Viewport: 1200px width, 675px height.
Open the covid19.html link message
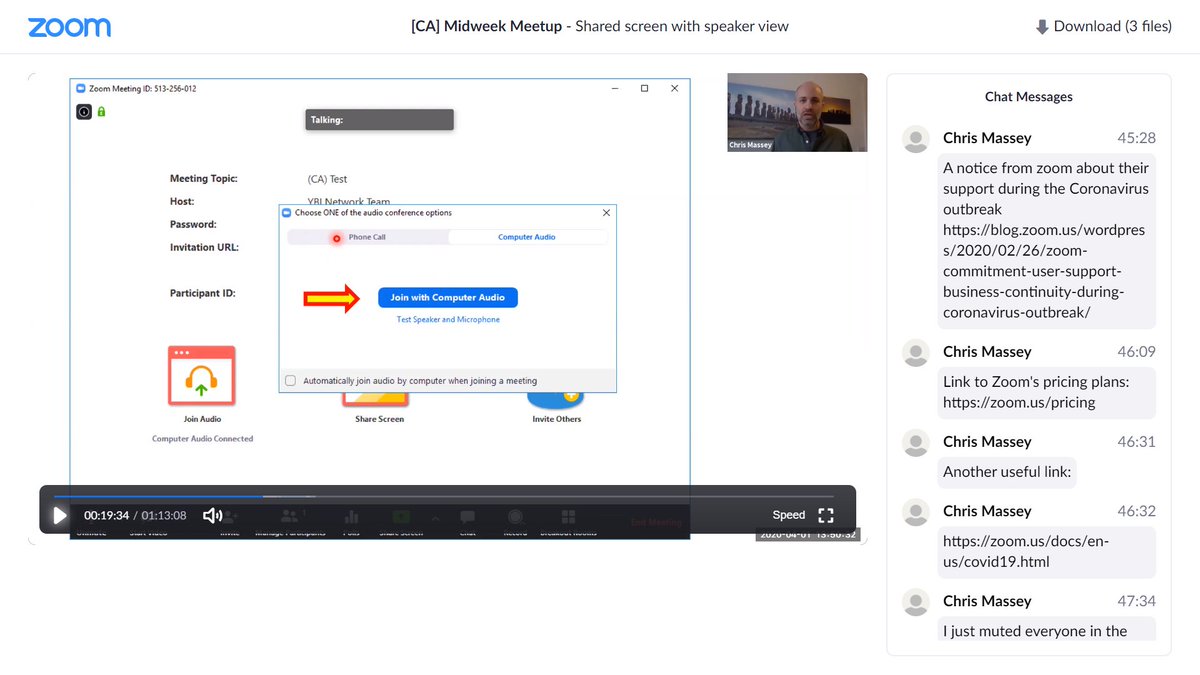1046,551
